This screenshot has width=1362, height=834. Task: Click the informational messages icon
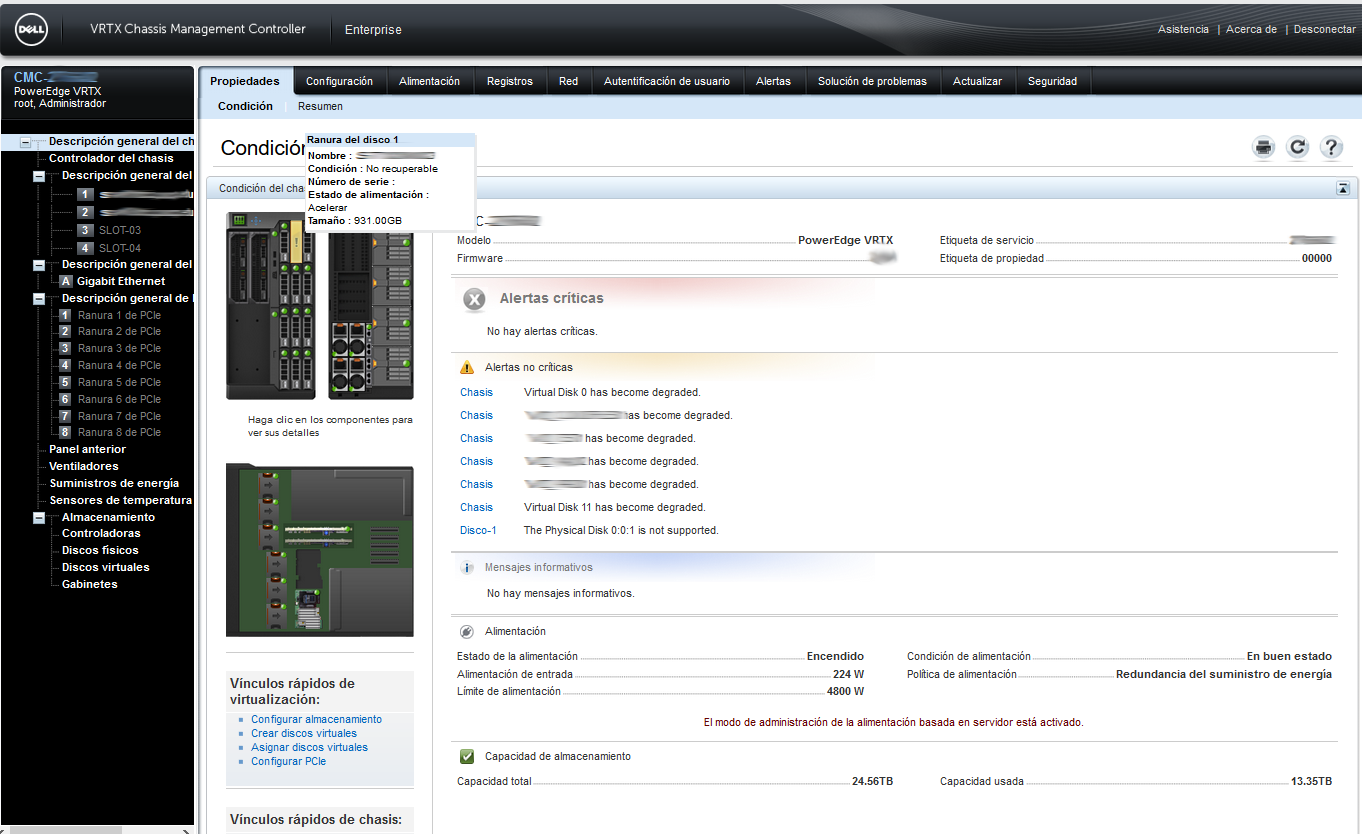click(467, 568)
